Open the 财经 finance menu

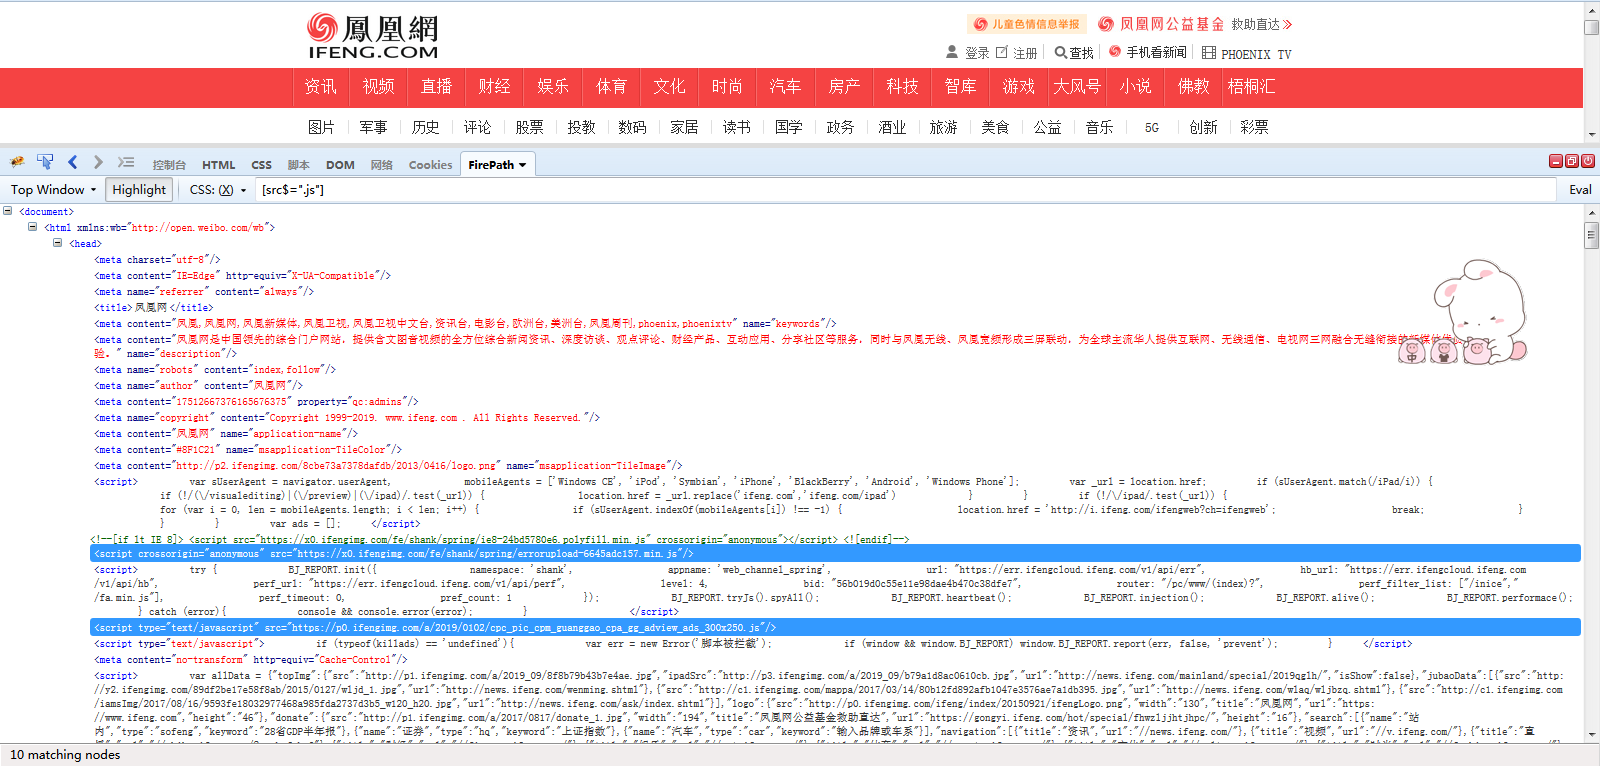494,87
